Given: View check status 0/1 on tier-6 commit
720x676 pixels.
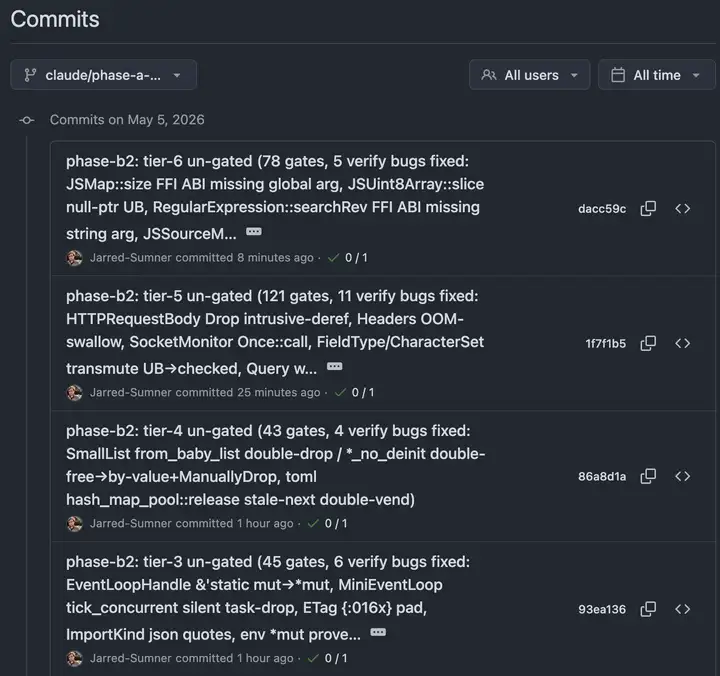Looking at the screenshot, I should pos(348,258).
